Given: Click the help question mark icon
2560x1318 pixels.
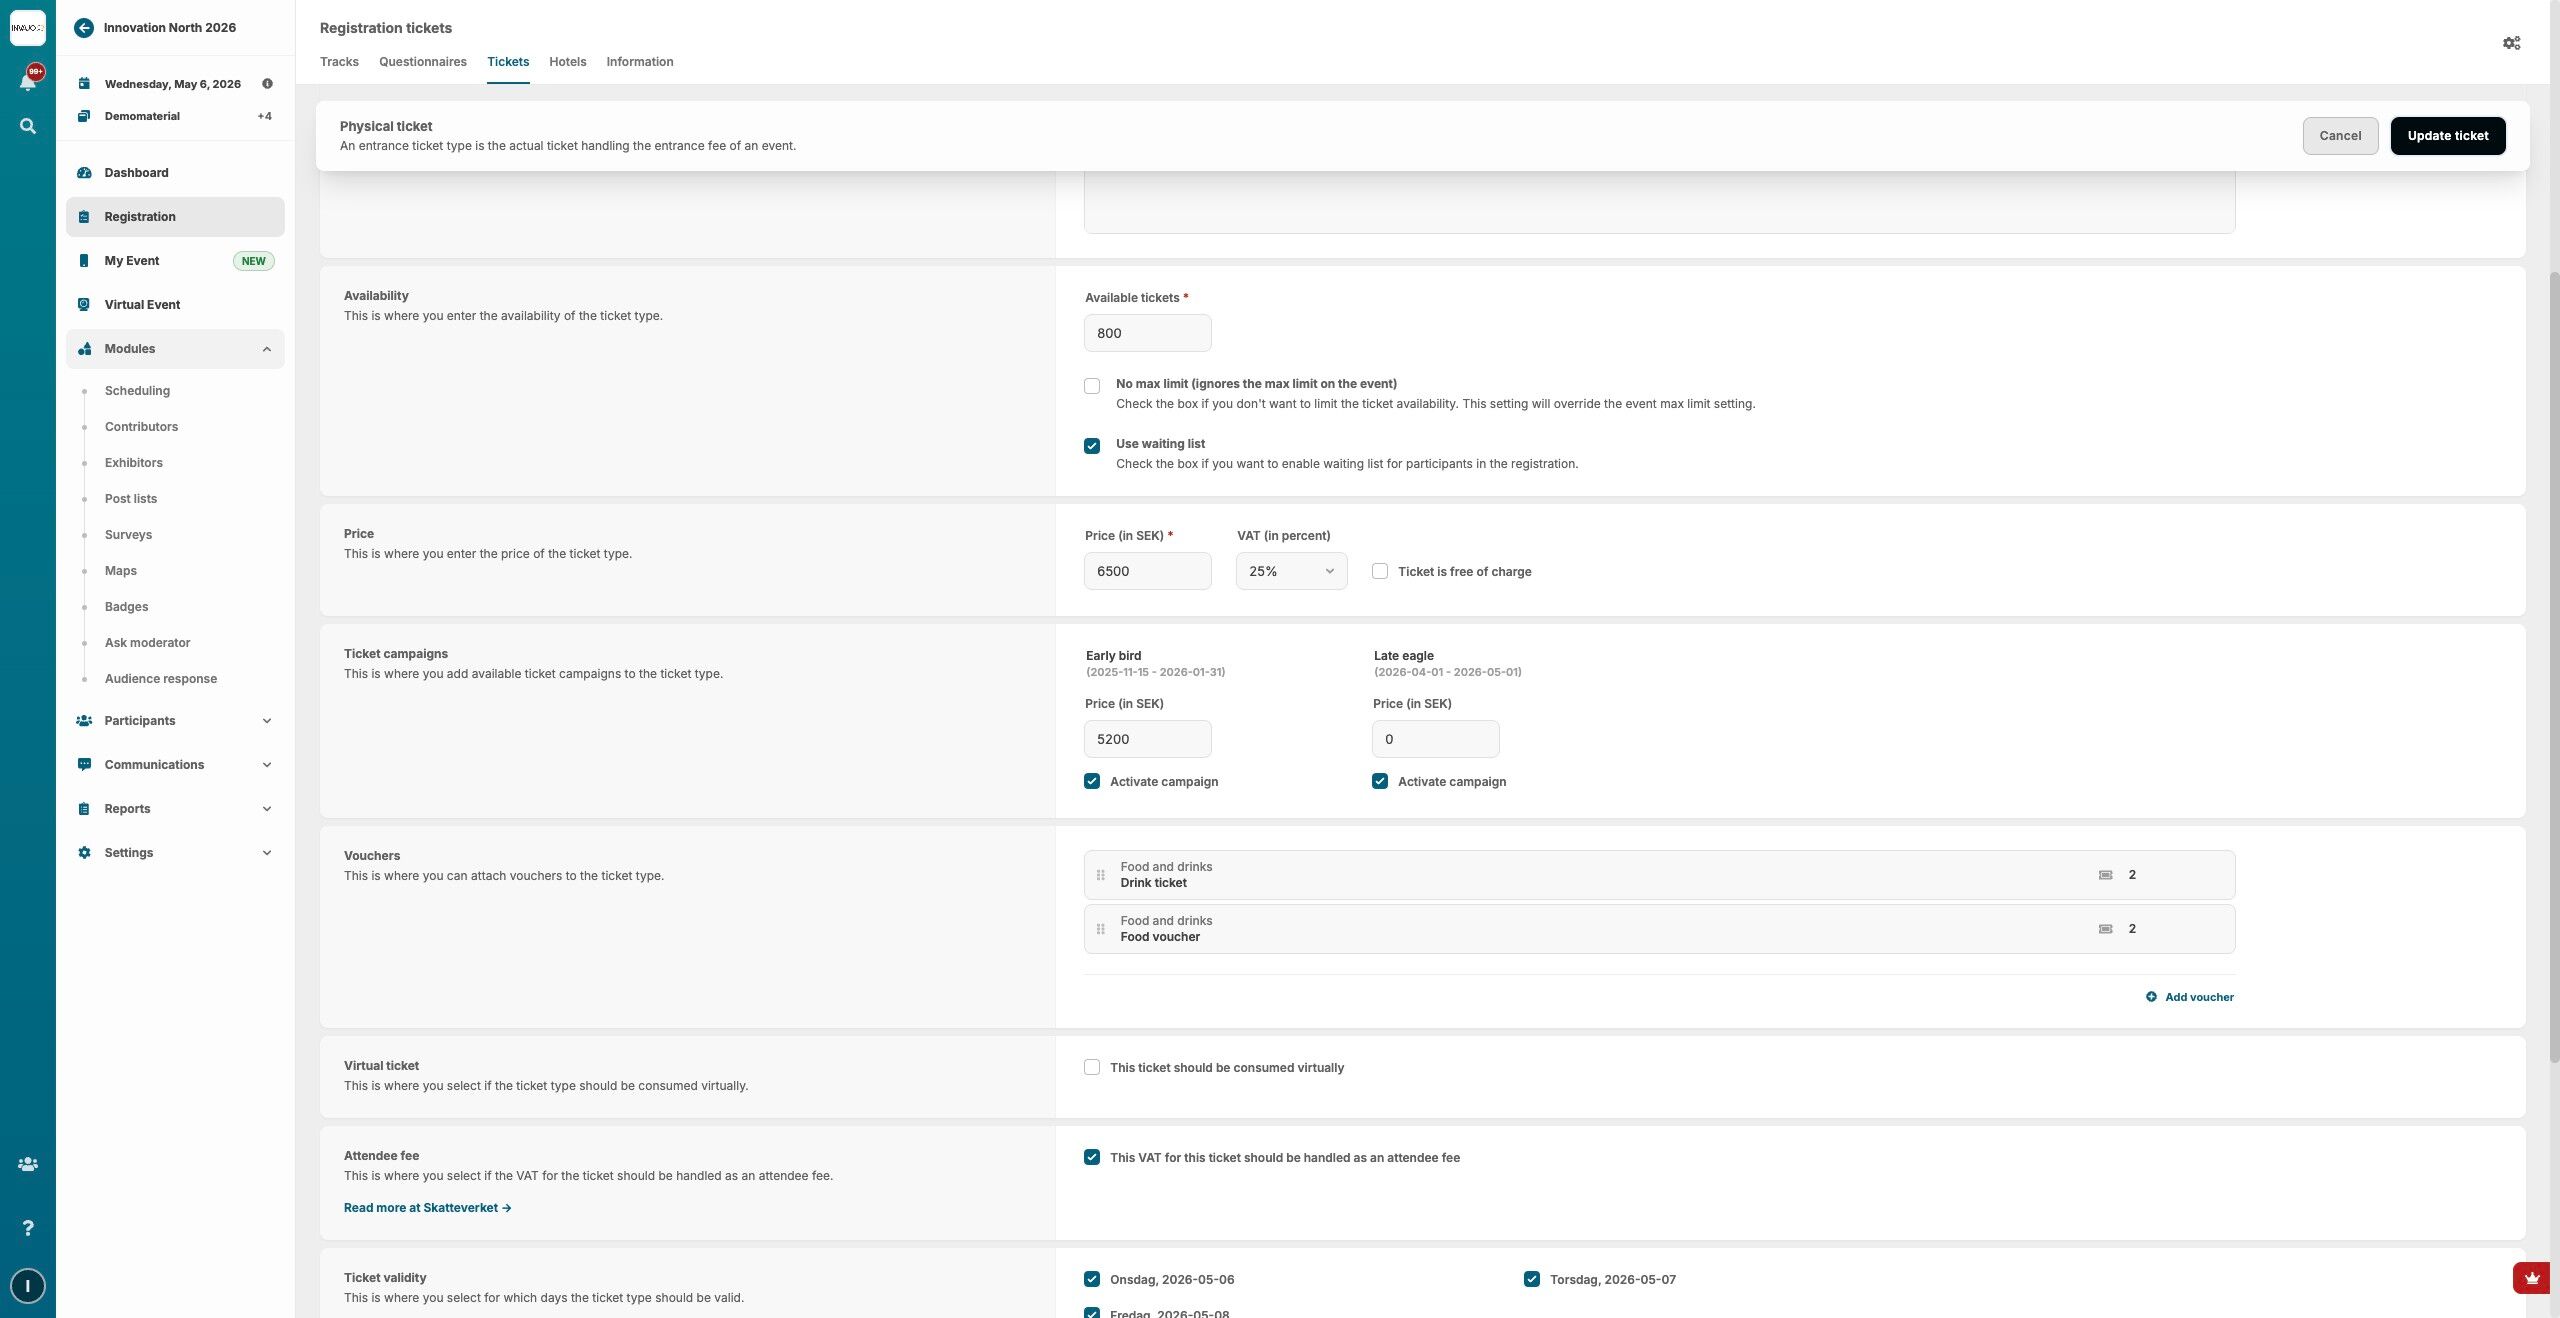Looking at the screenshot, I should click(x=28, y=1228).
